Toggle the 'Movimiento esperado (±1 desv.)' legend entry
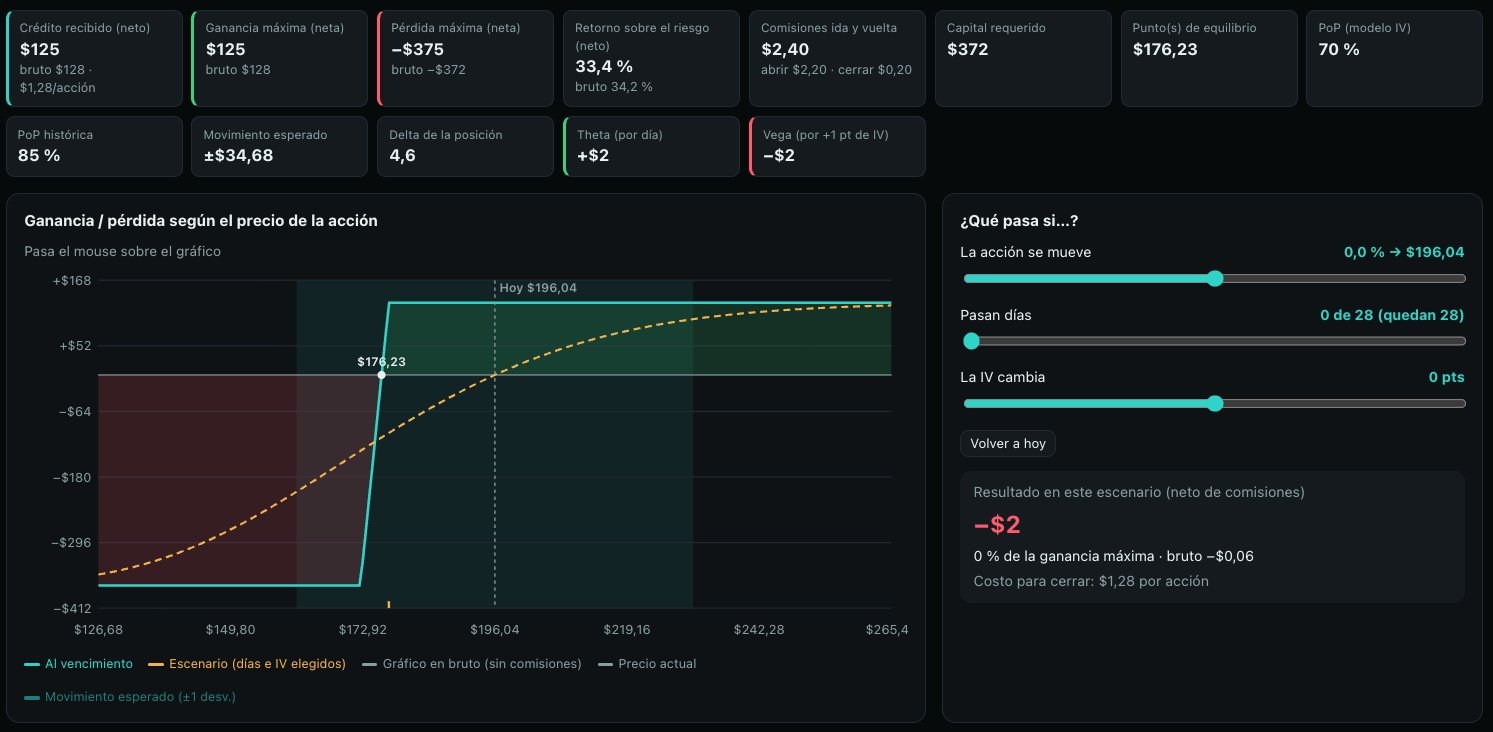This screenshot has width=1493, height=732. [x=130, y=697]
